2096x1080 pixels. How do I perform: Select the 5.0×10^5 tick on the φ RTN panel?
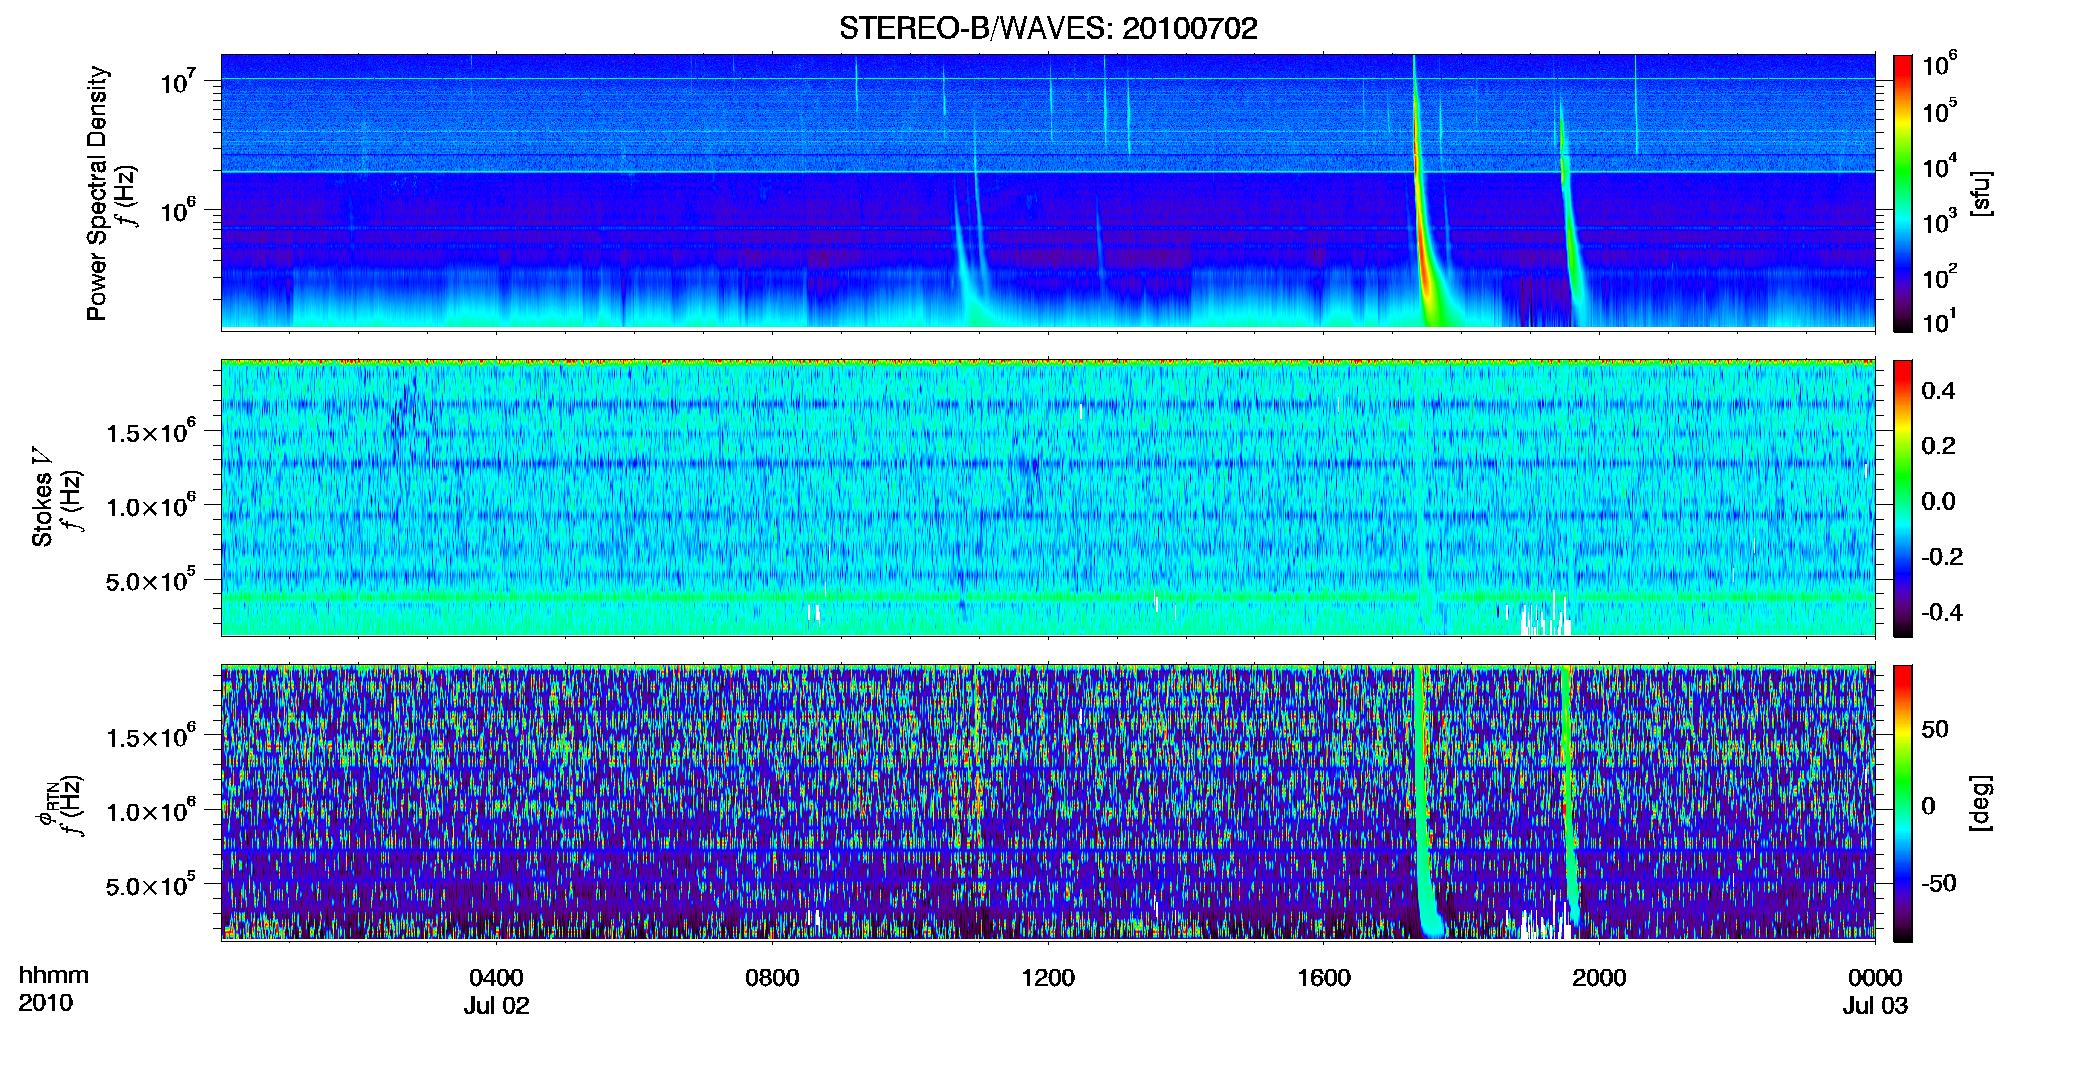point(151,884)
